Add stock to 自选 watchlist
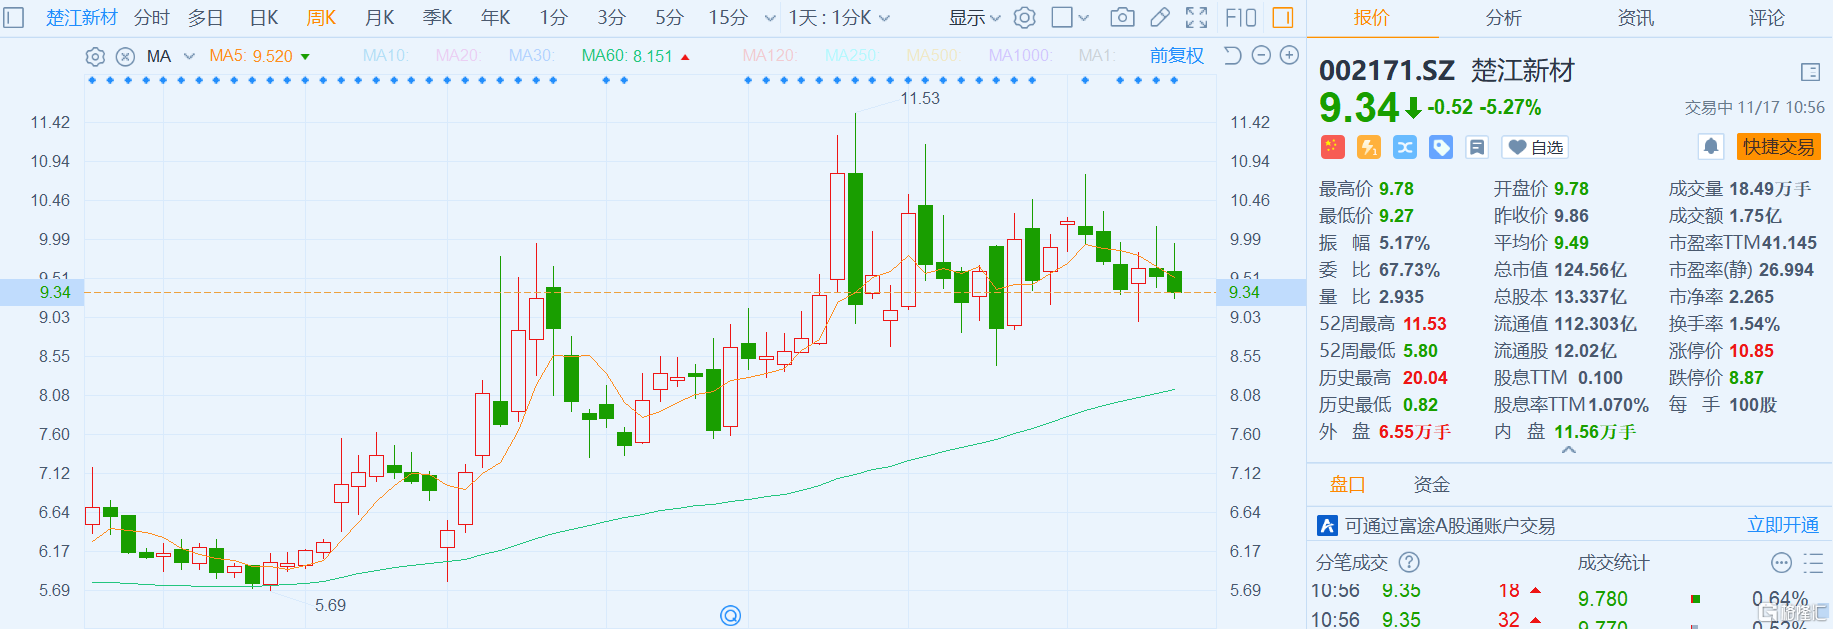Viewport: 1833px width, 629px height. tap(1535, 147)
